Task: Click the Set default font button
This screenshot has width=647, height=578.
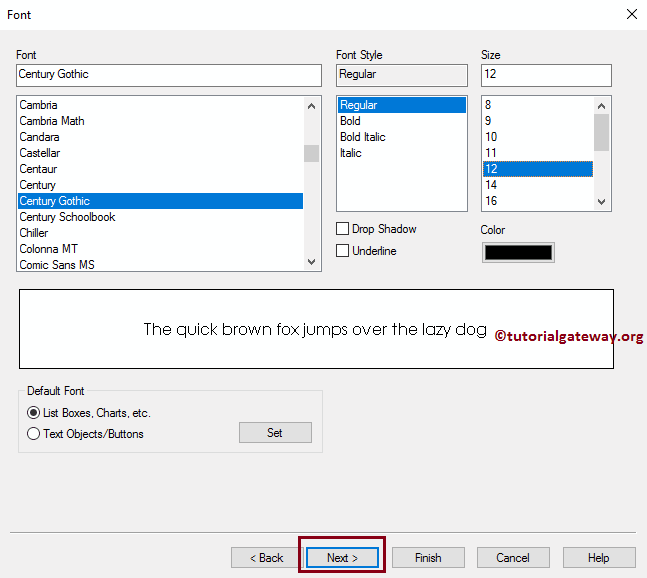Action: [x=275, y=432]
